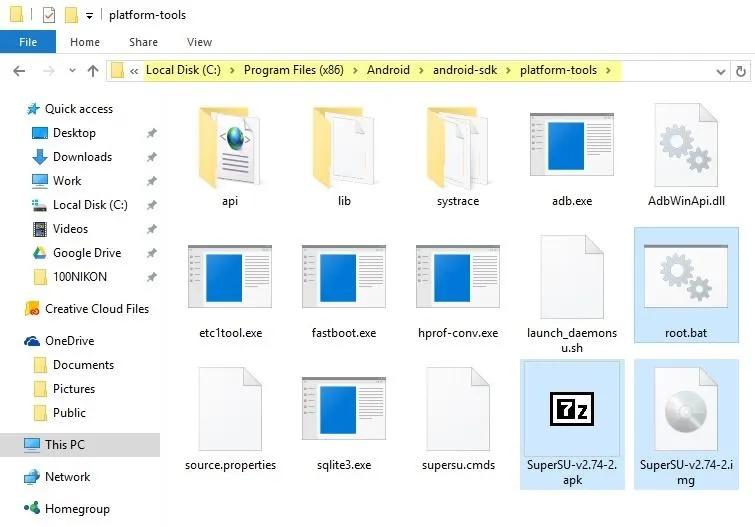Click the Properties quick access toolbar icon
This screenshot has height=527, width=755.
49,15
